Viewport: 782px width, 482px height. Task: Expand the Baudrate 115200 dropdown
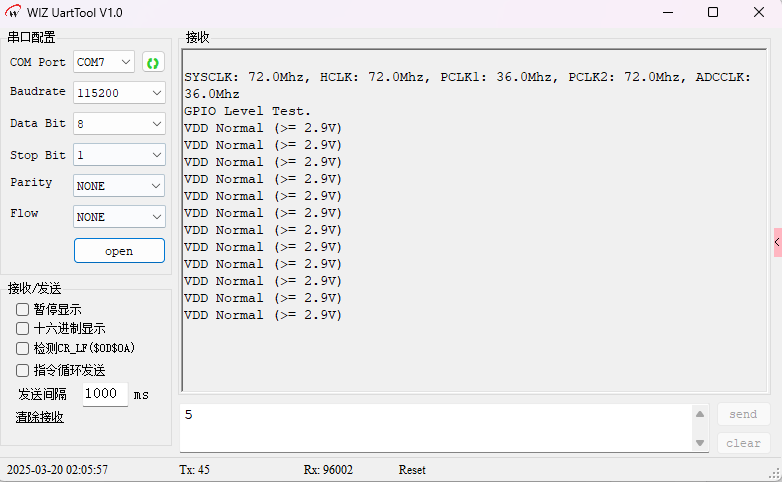coord(119,93)
